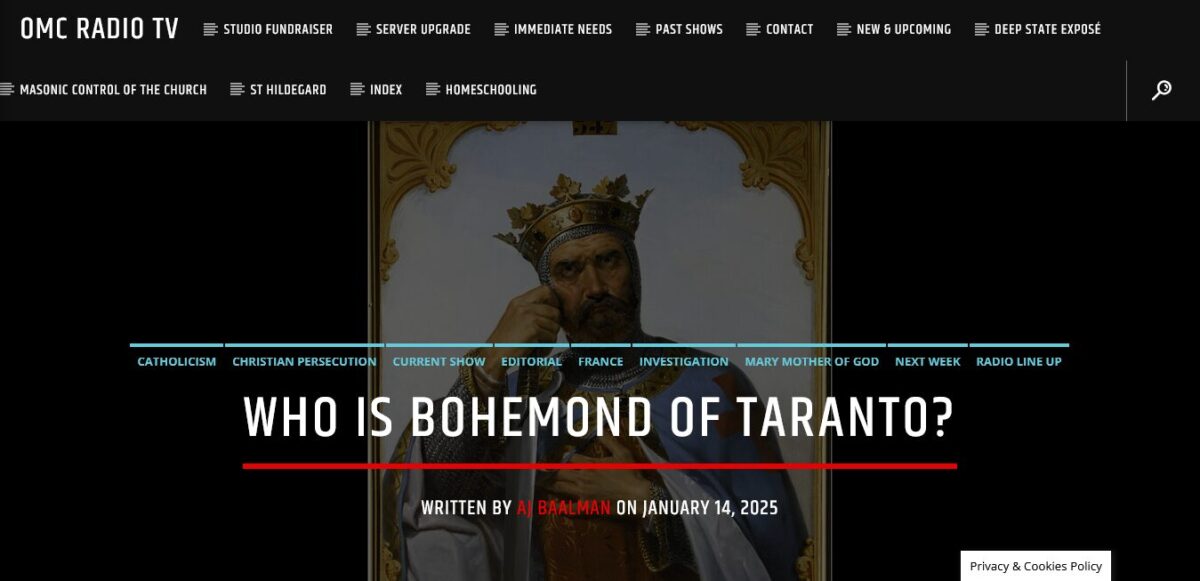This screenshot has width=1200, height=581.
Task: Select the Christian Persecution category tag
Action: (x=304, y=361)
